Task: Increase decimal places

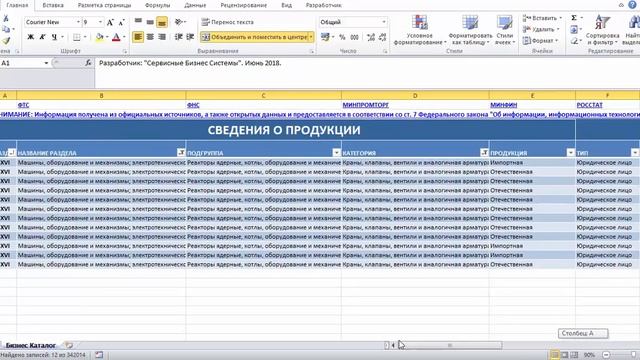Action: [x=371, y=37]
